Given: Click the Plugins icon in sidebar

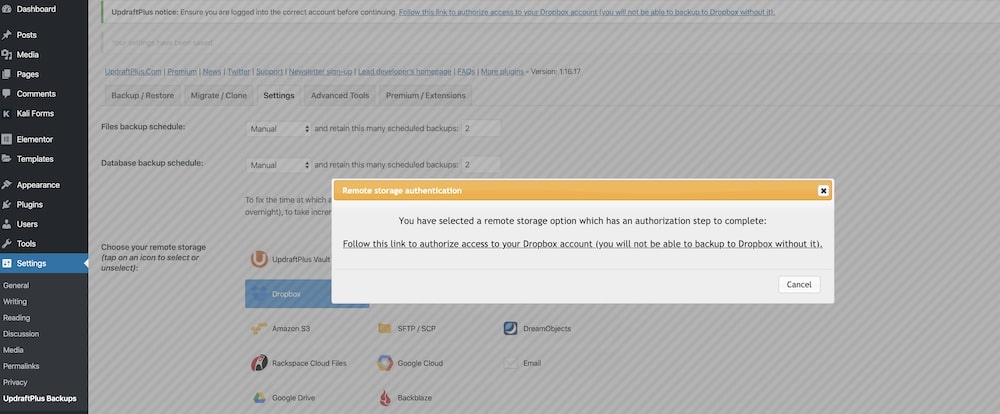Looking at the screenshot, I should pyautogui.click(x=6, y=205).
